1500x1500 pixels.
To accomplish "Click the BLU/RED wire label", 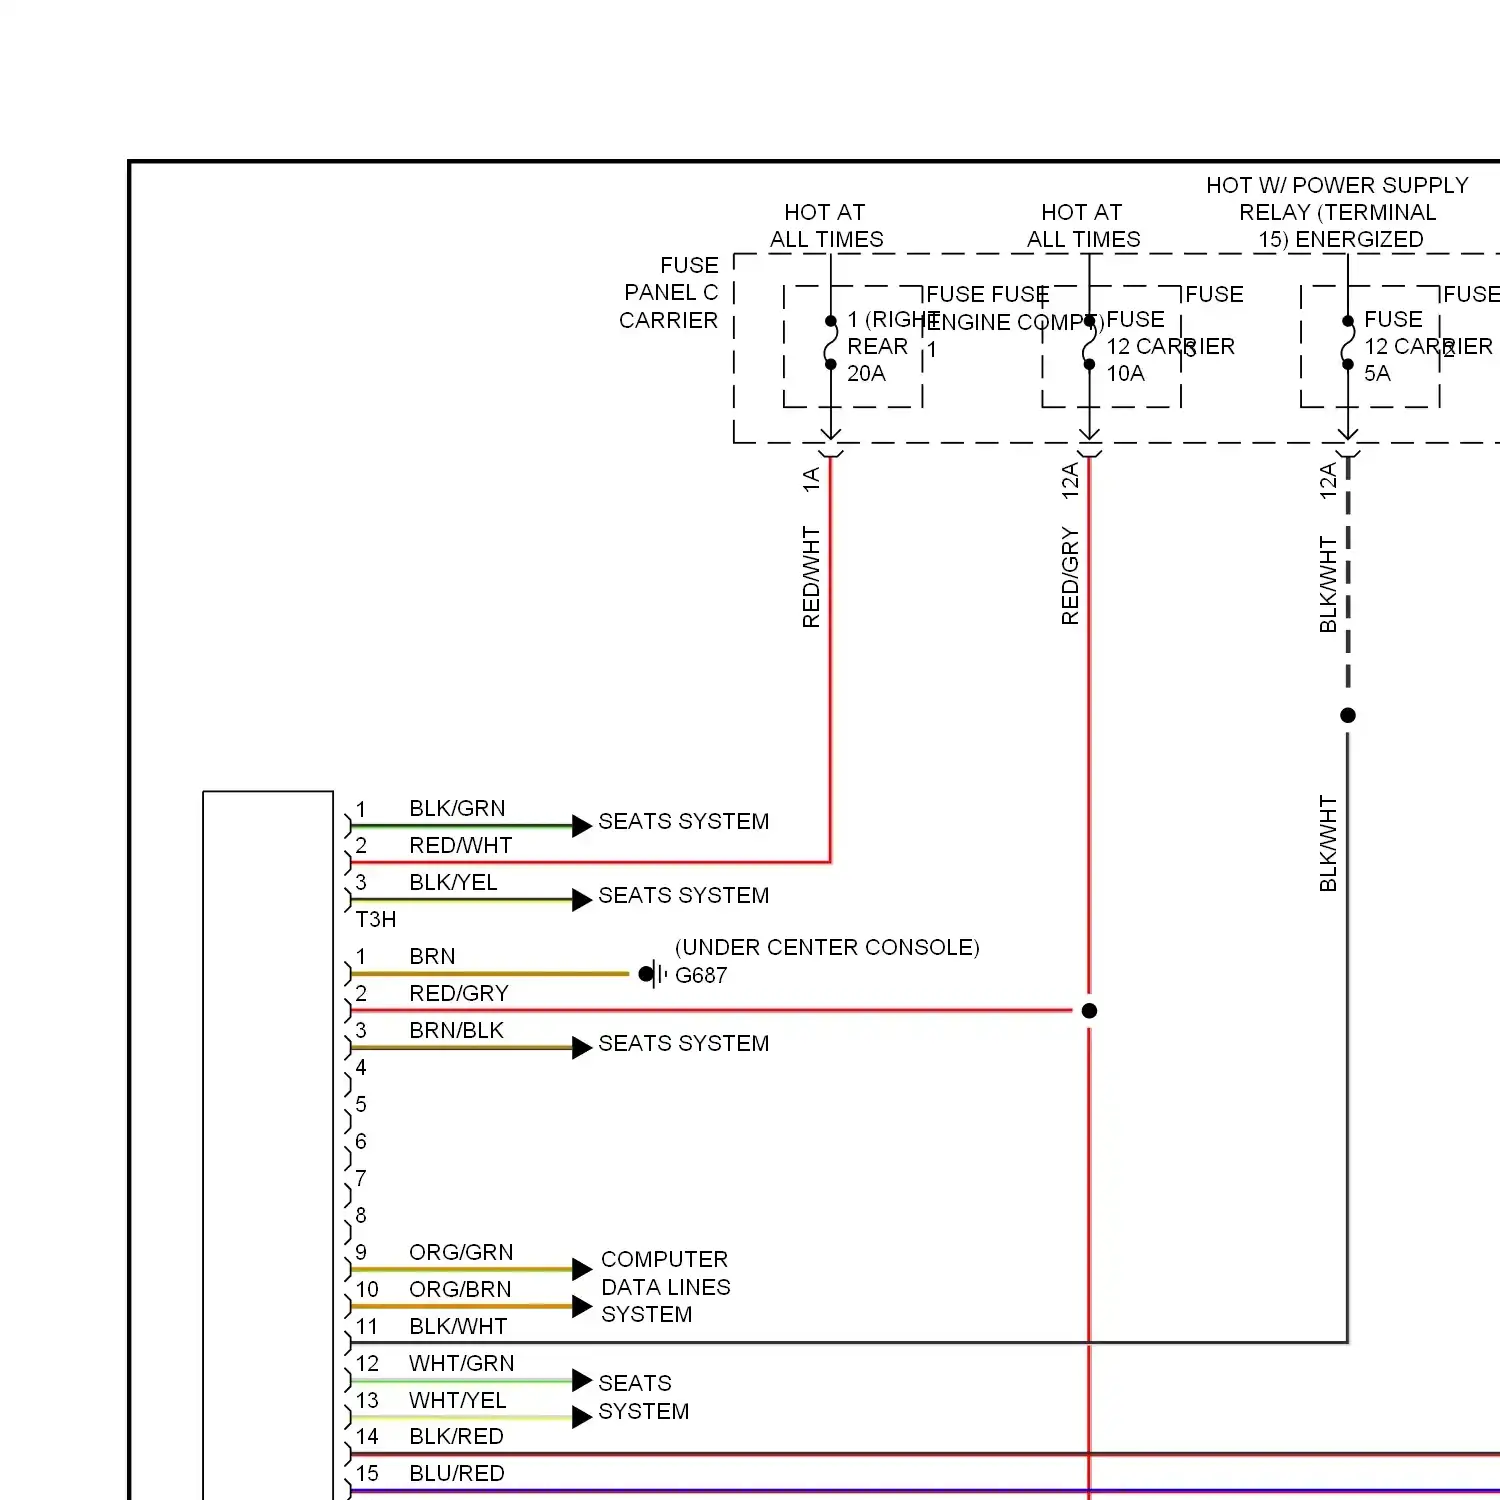I will pos(457,1473).
